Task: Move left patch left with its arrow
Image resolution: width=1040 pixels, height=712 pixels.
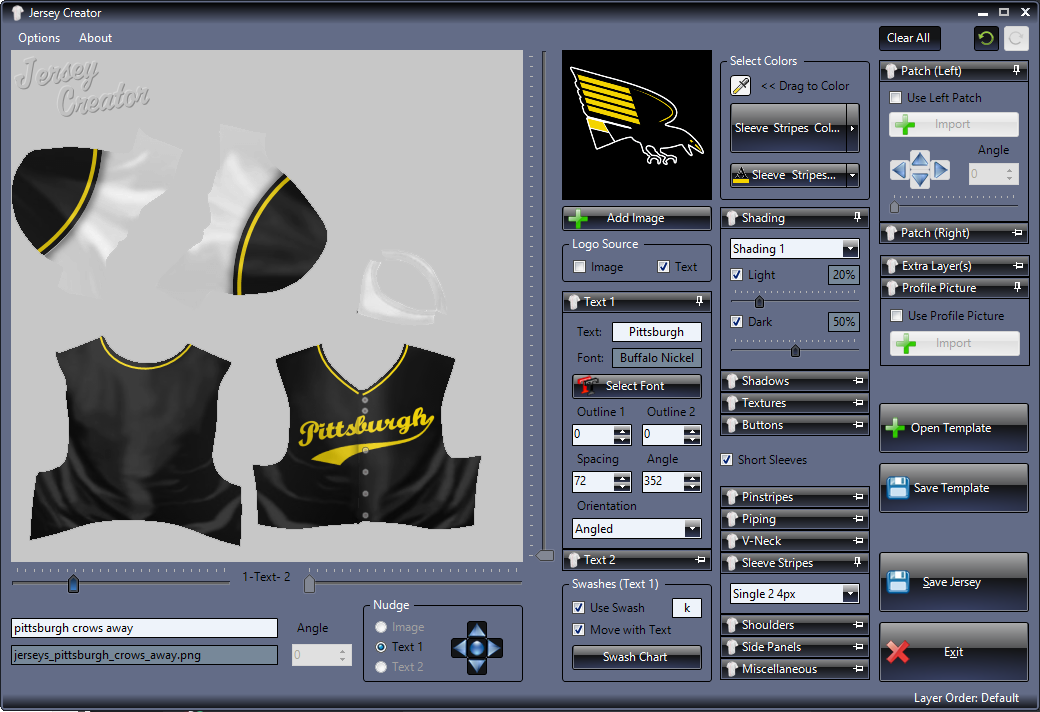Action: point(899,171)
